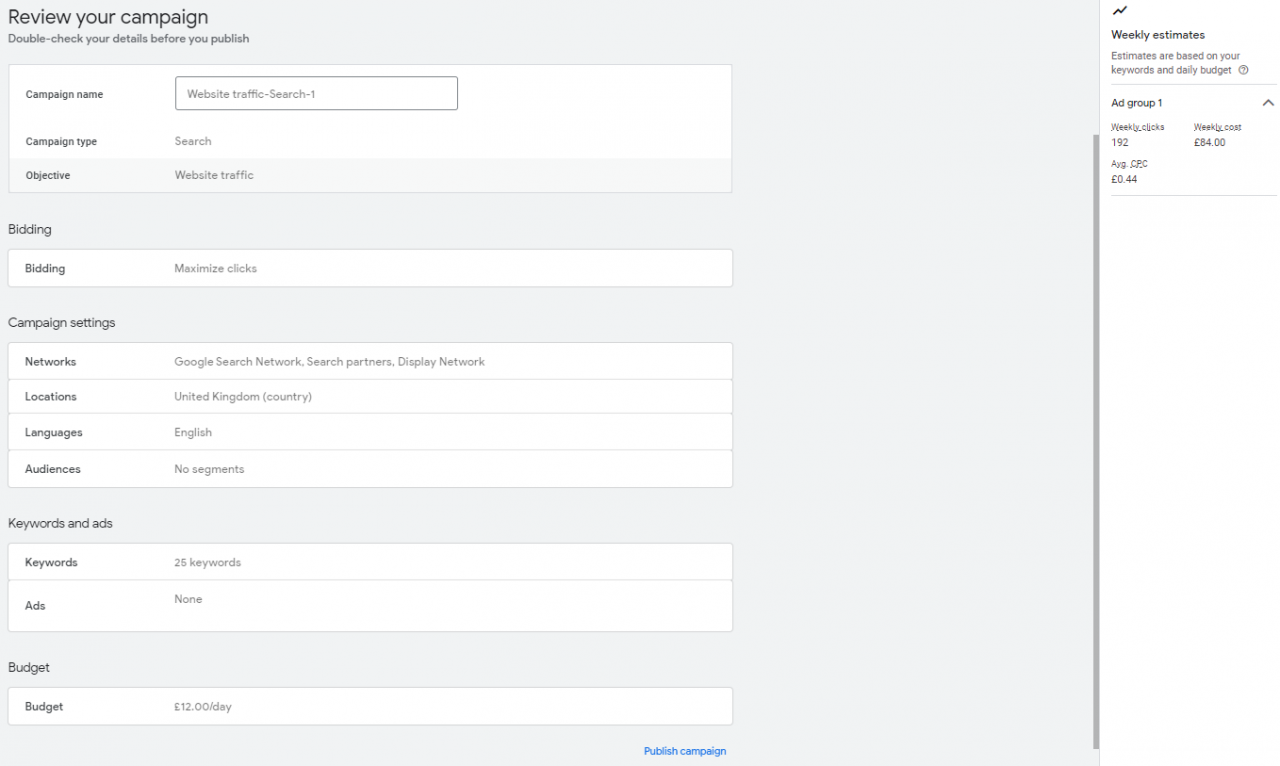The height and width of the screenshot is (766, 1280).
Task: Open the help icon beside daily budget note
Action: point(1242,69)
